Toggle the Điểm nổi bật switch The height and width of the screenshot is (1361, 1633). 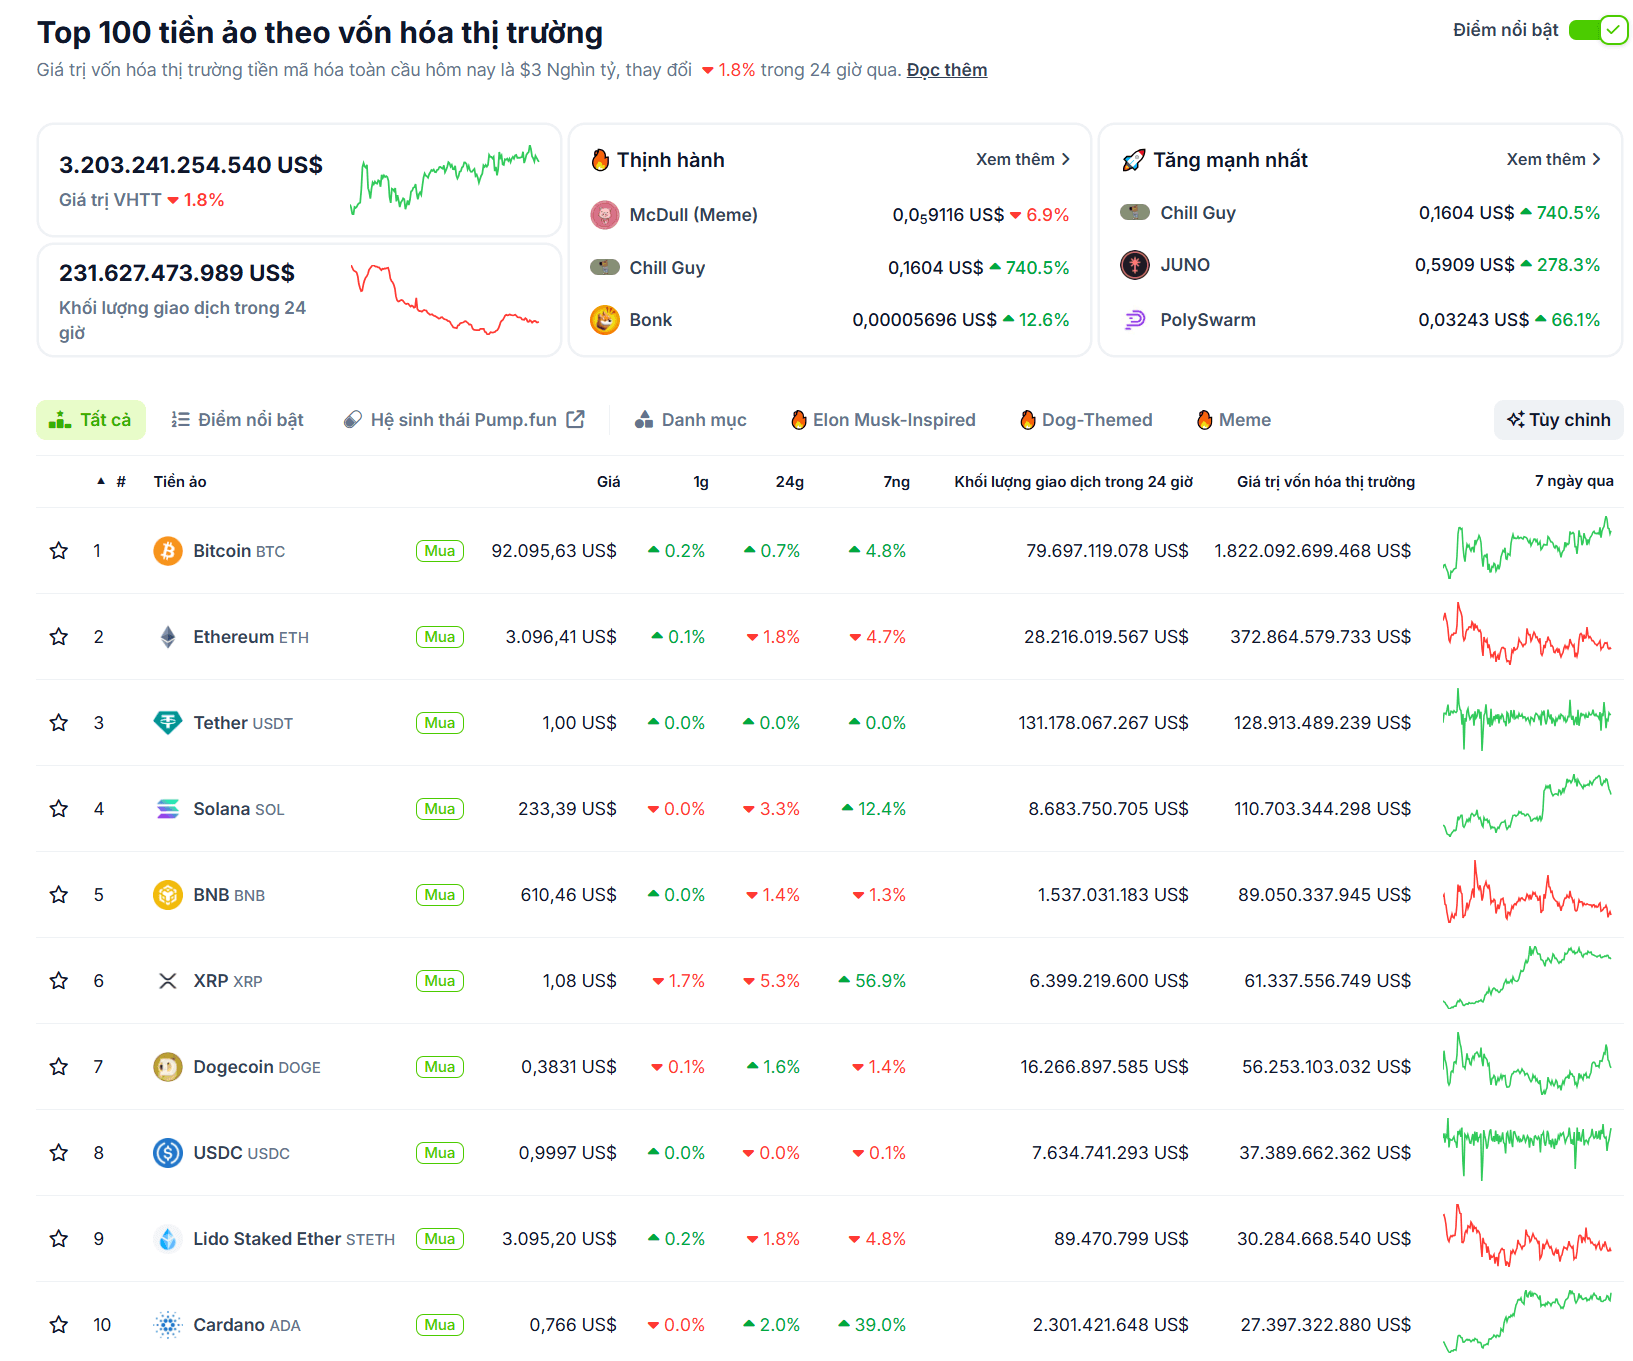click(1597, 30)
